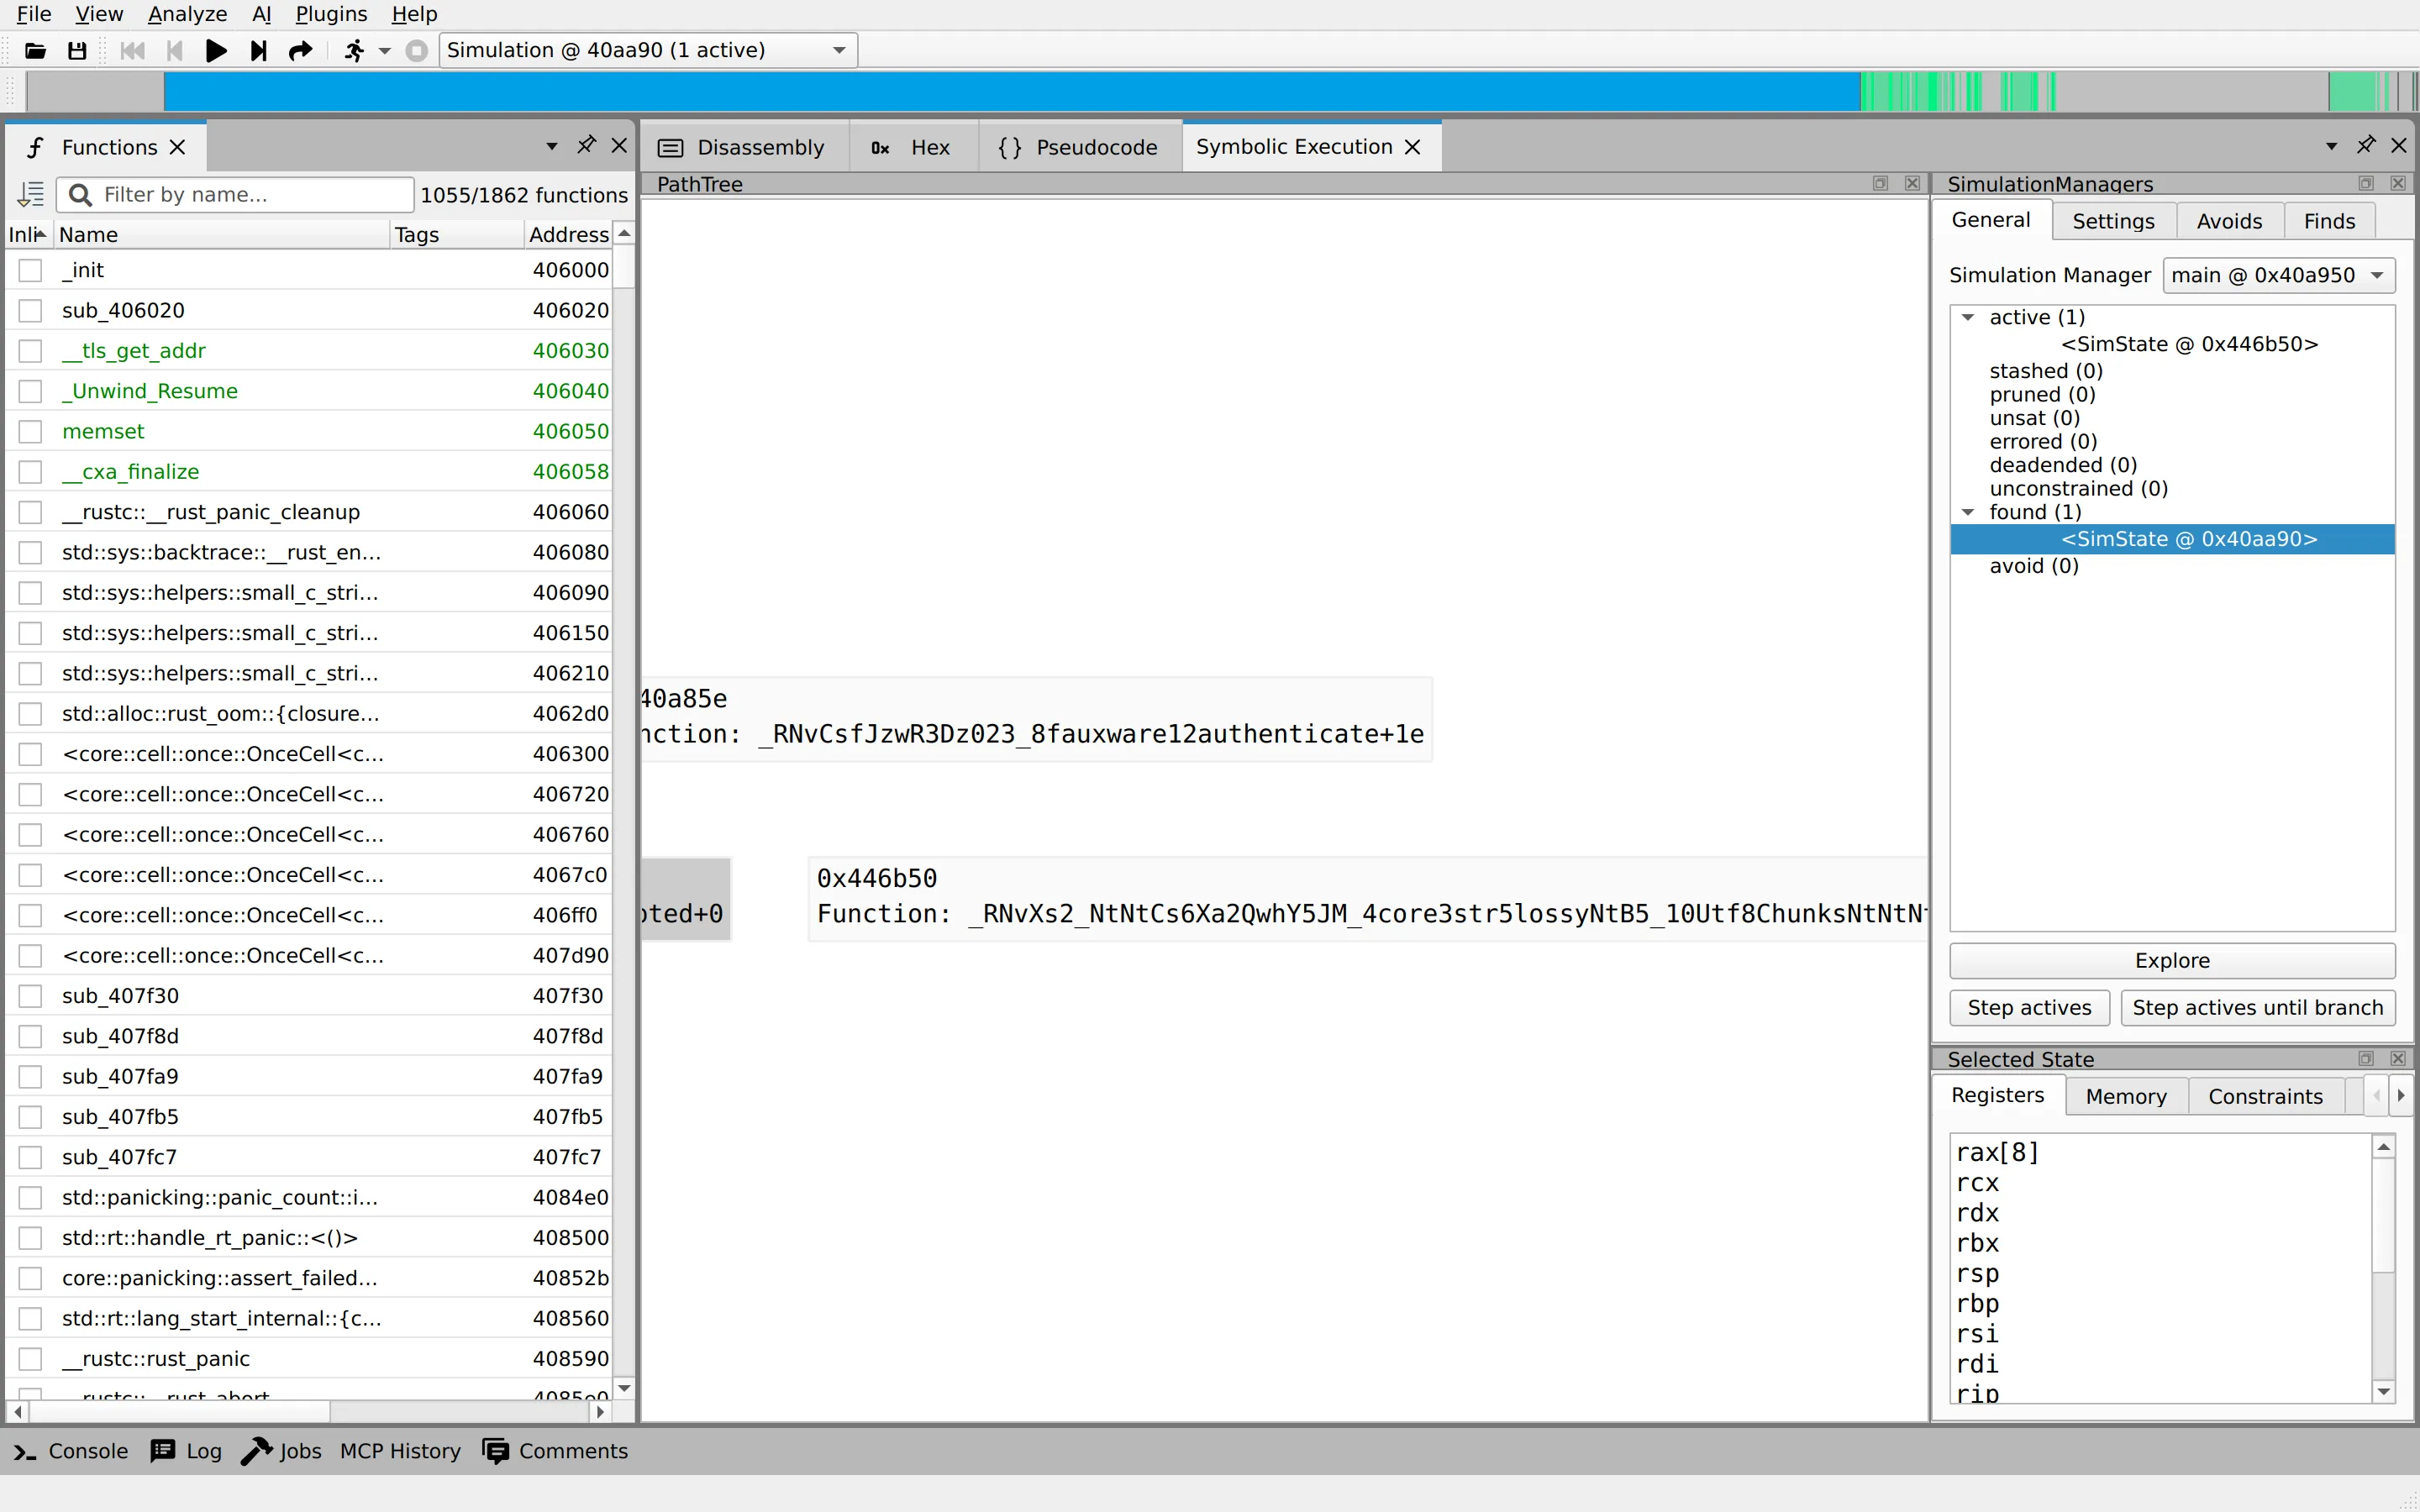Start simulation with Play button
Image resolution: width=2420 pixels, height=1512 pixels.
216,51
